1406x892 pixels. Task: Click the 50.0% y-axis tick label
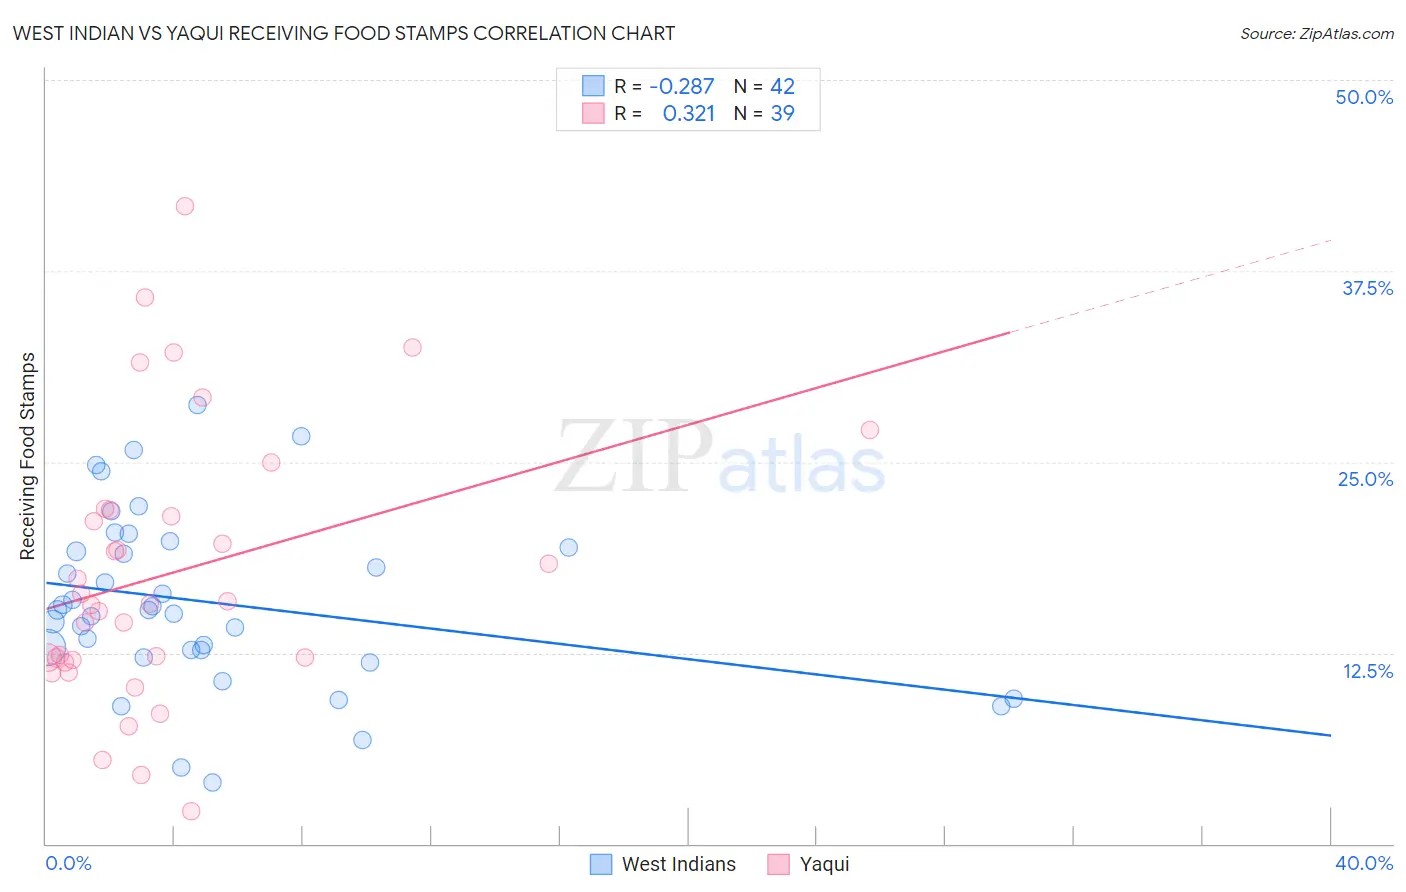[x=1364, y=97]
